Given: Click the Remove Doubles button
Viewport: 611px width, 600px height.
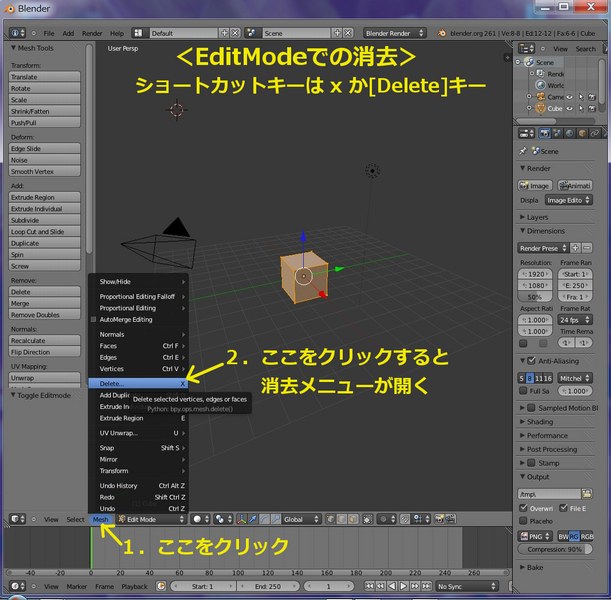Looking at the screenshot, I should tap(44, 314).
